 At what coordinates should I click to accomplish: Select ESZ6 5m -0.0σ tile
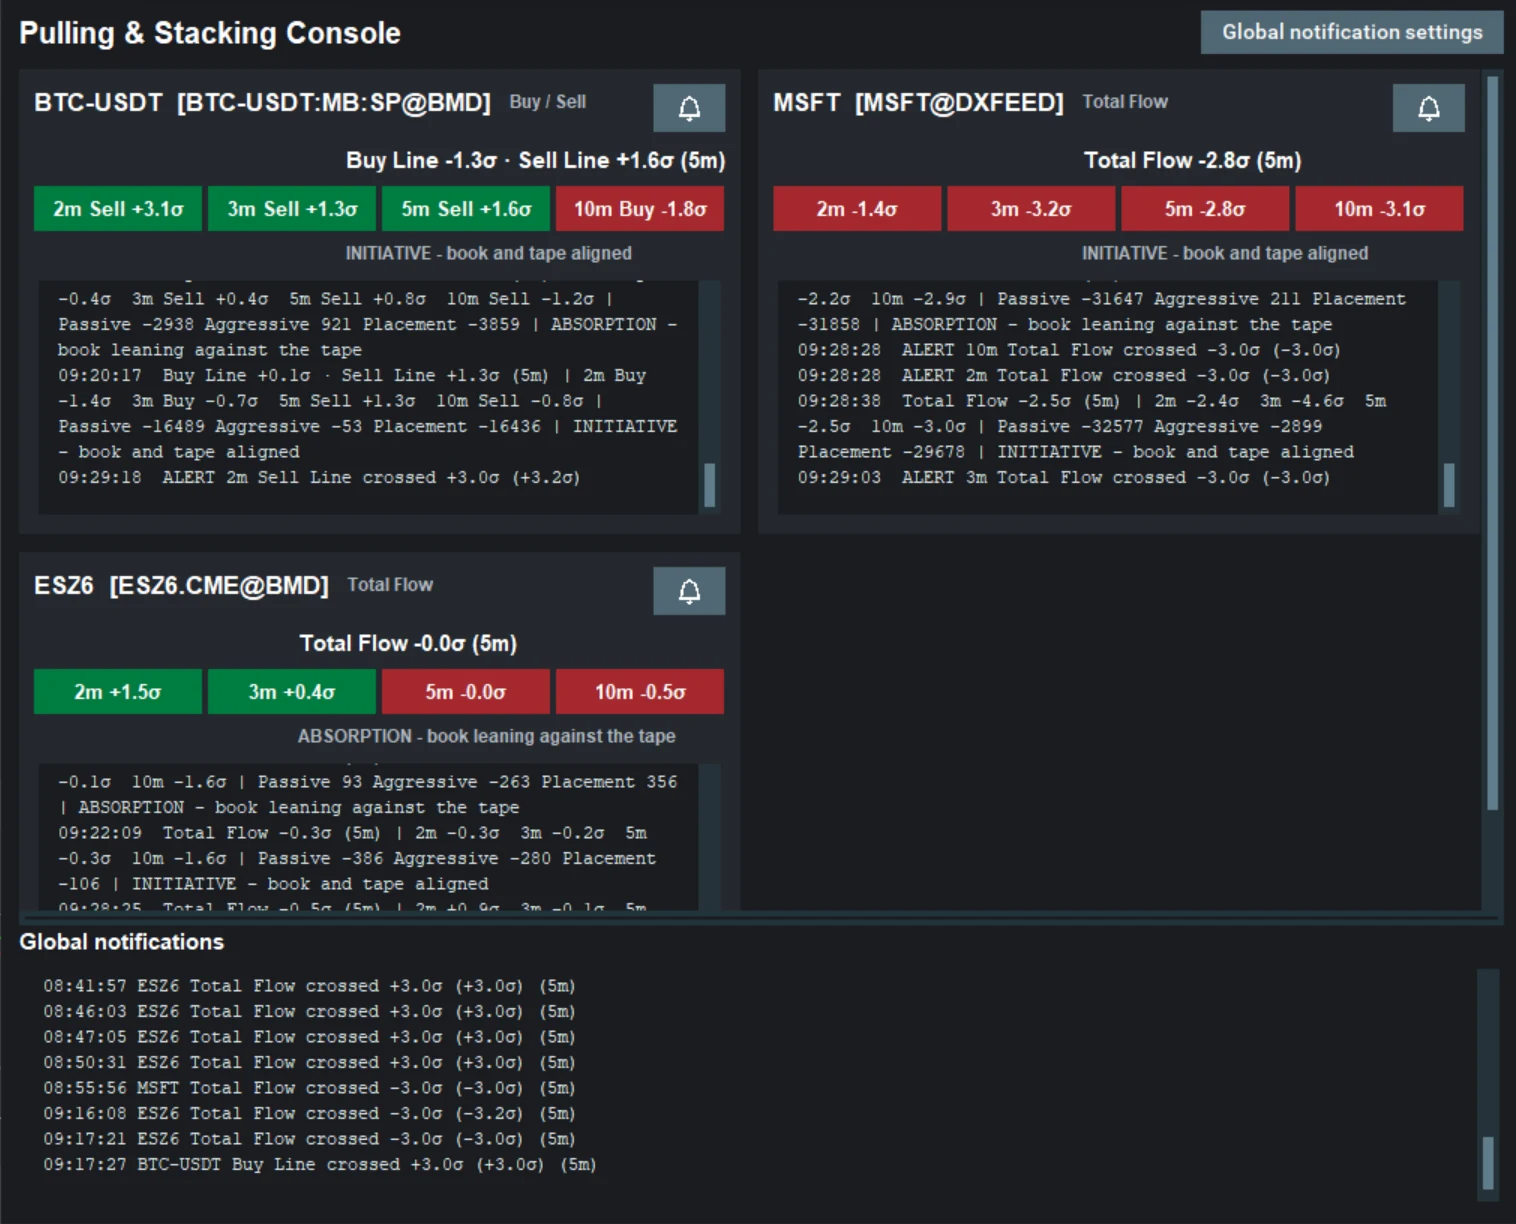pos(466,692)
